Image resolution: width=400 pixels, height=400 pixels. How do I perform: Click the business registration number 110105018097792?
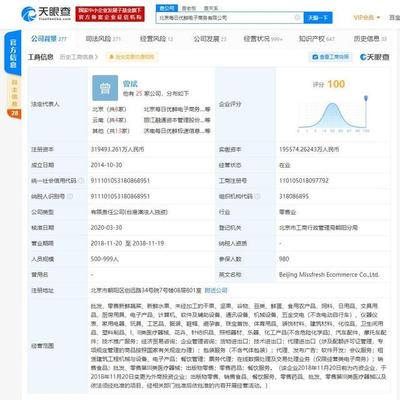pos(304,181)
